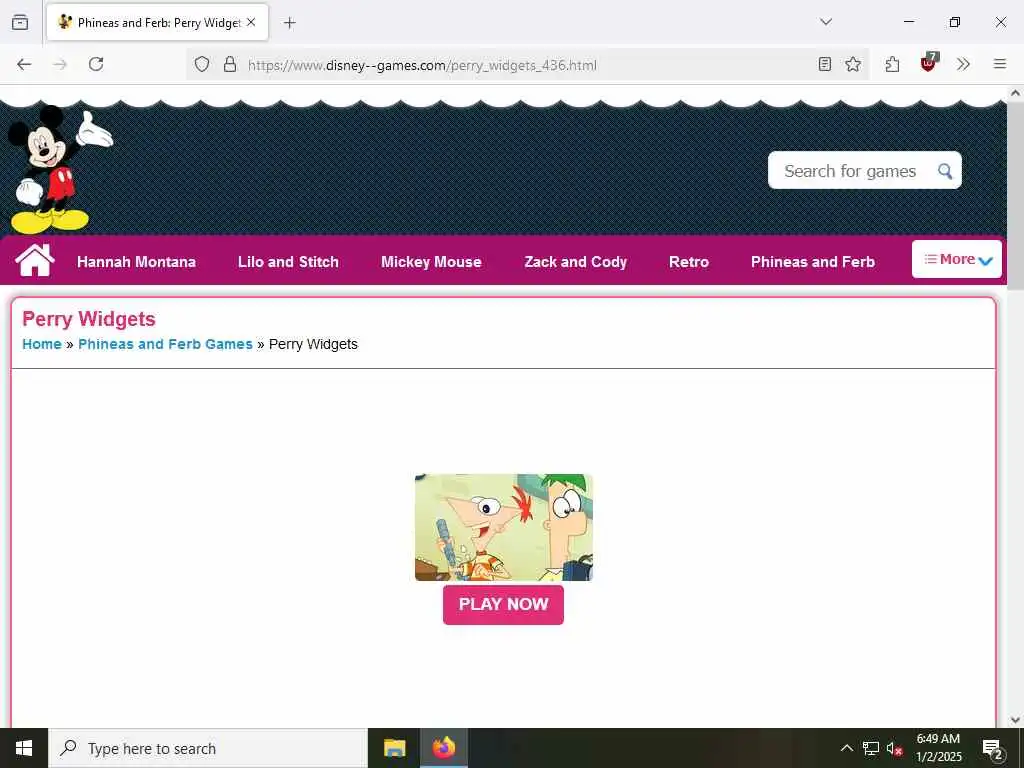Click the magnifier icon in game search
The image size is (1024, 768).
[944, 171]
